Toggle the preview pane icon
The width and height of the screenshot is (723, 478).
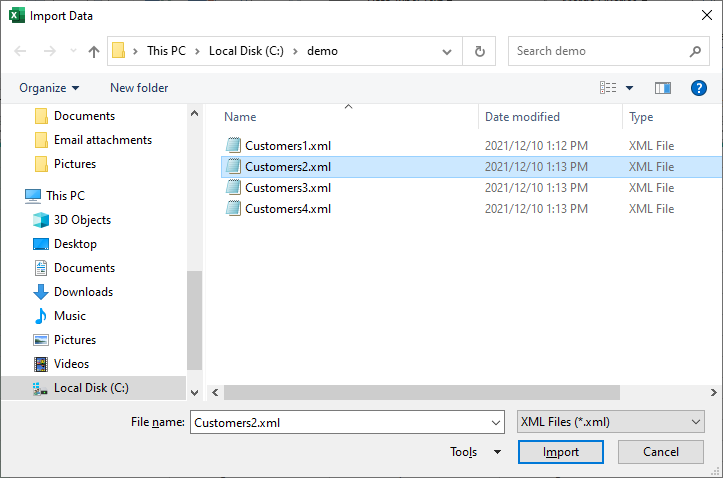[x=662, y=88]
